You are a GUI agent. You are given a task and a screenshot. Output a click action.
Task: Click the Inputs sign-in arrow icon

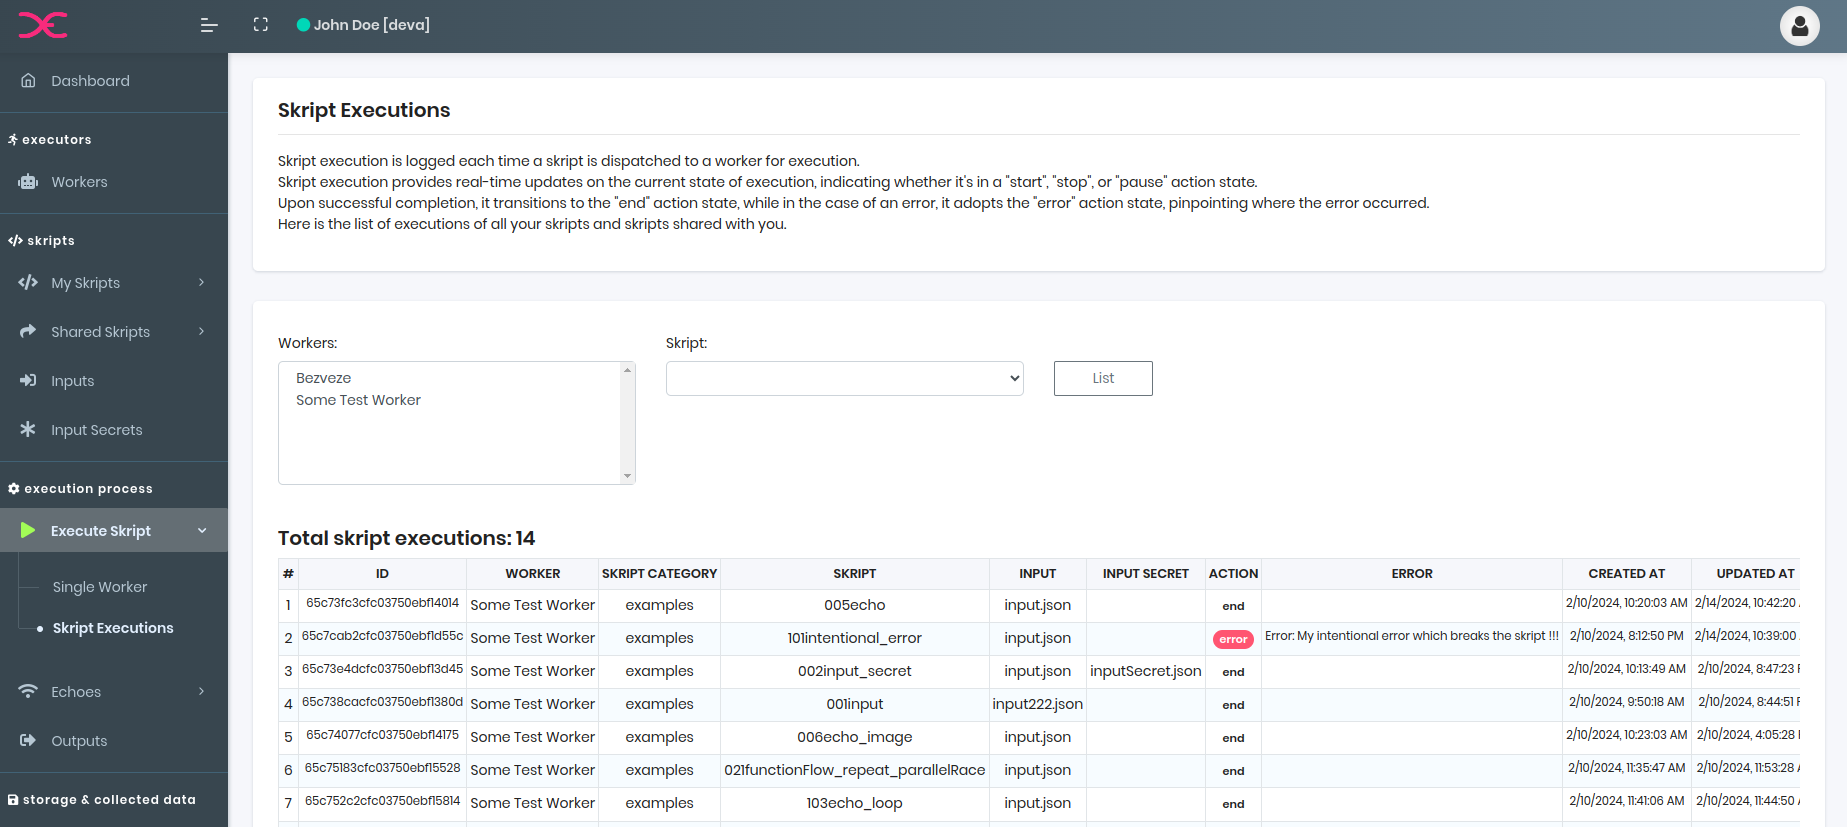tap(28, 381)
